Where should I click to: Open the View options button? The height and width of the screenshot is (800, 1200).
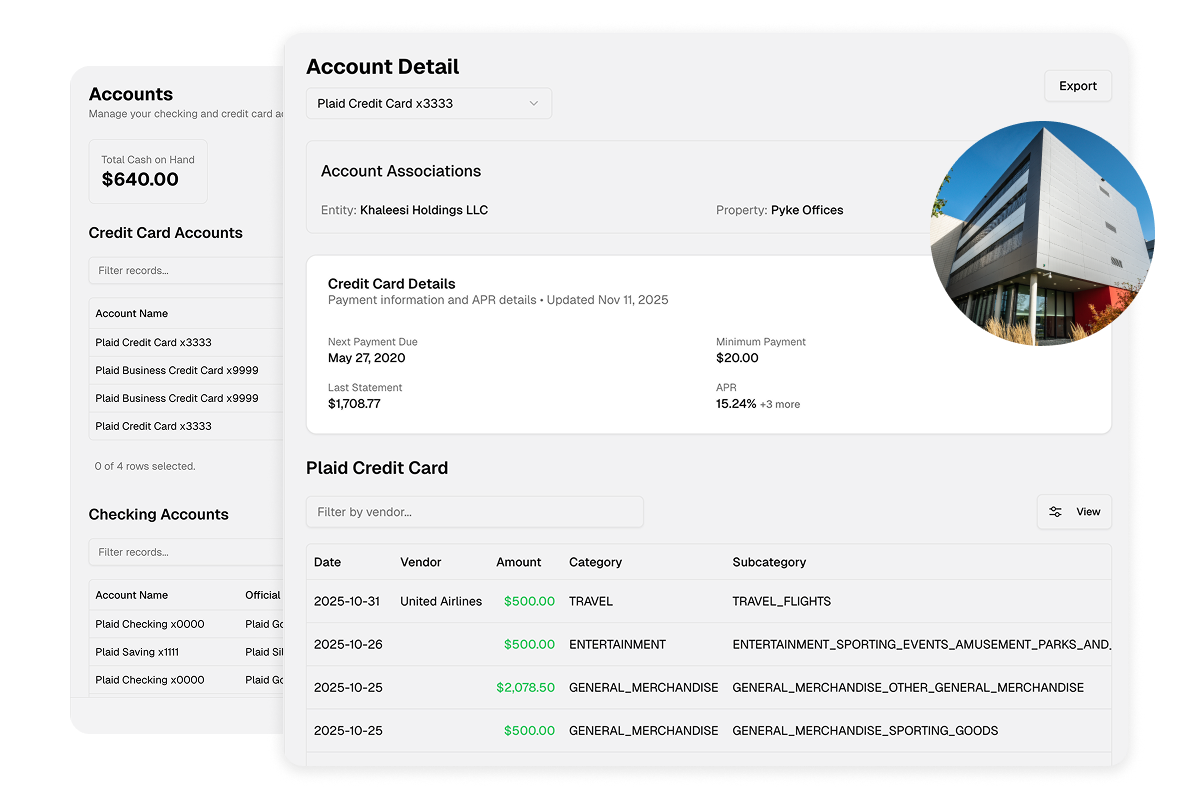point(1074,512)
